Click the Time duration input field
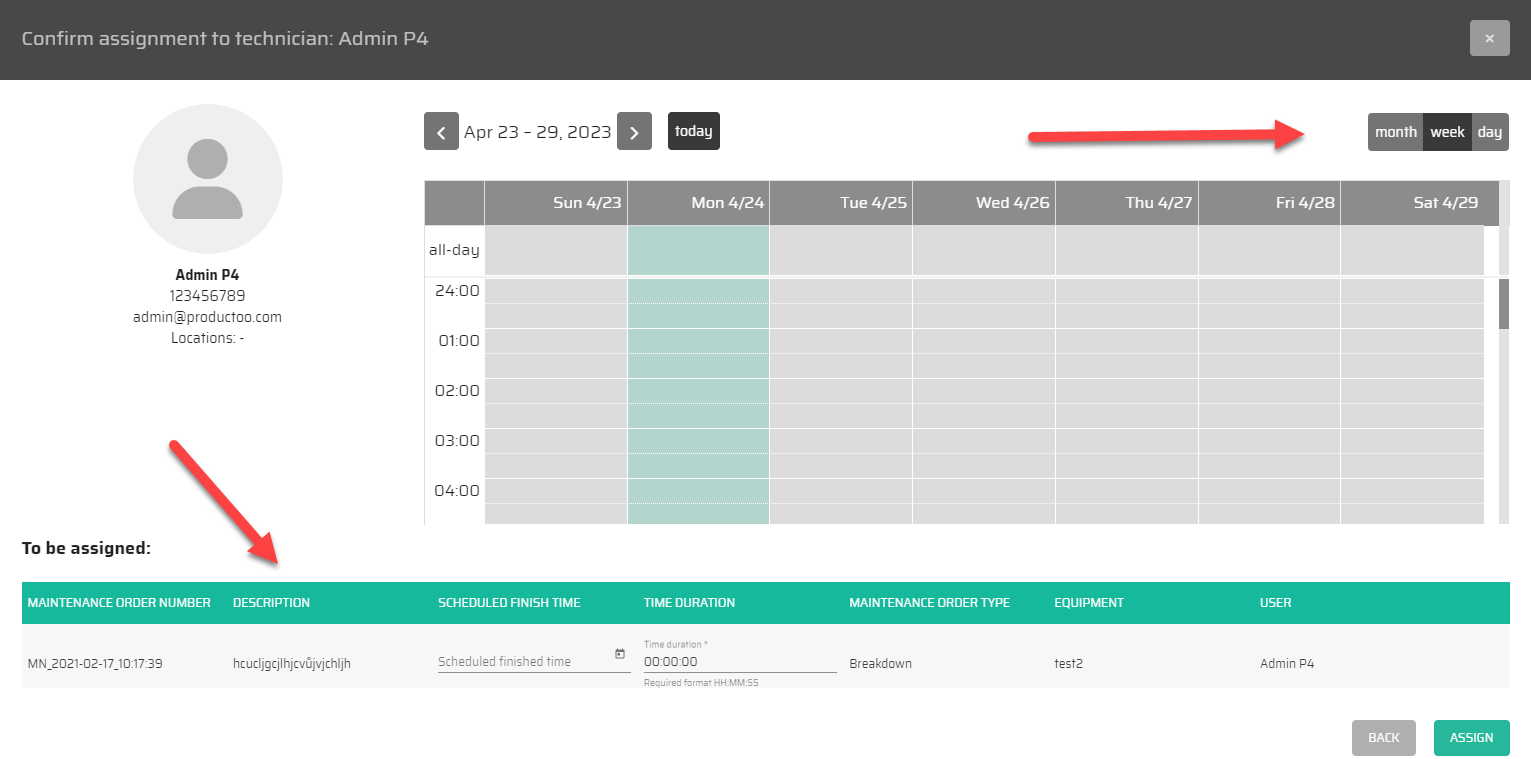The image size is (1531, 759). pyautogui.click(x=739, y=661)
